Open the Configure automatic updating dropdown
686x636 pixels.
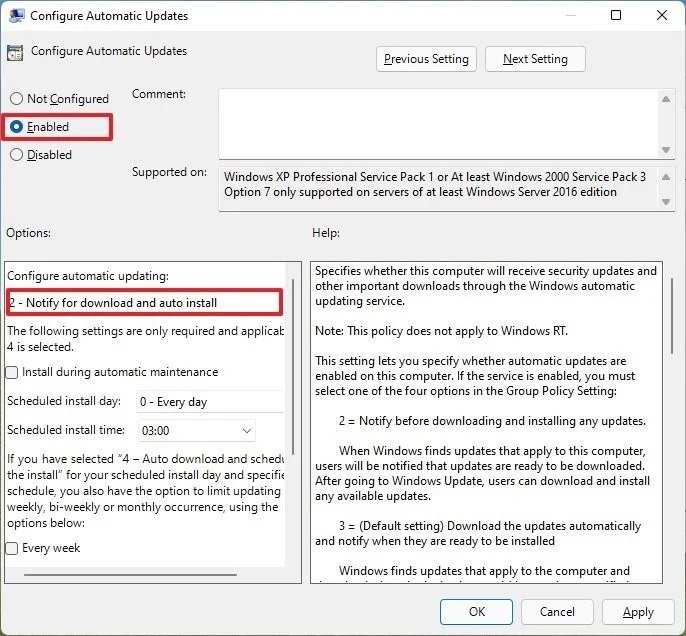144,303
